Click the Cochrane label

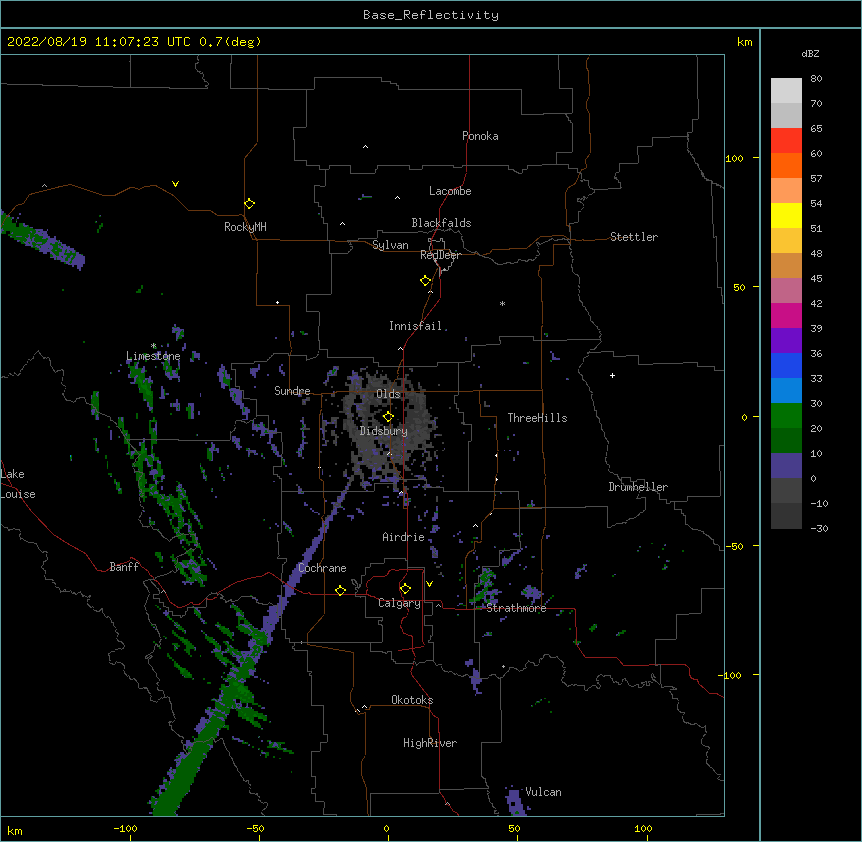tap(322, 568)
